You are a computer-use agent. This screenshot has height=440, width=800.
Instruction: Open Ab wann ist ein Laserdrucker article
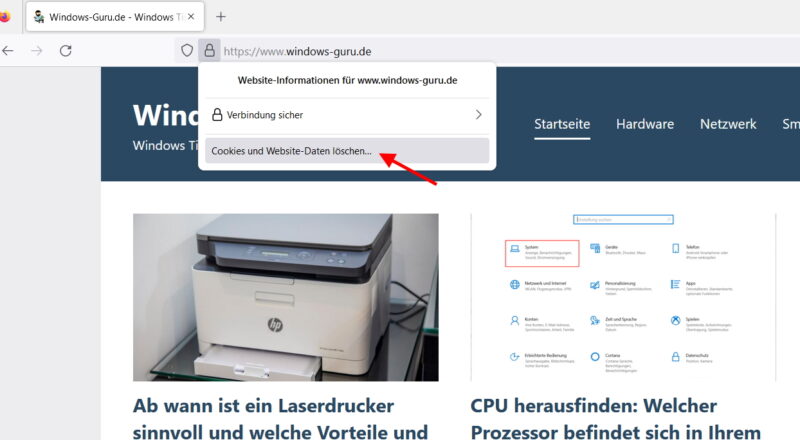[280, 419]
